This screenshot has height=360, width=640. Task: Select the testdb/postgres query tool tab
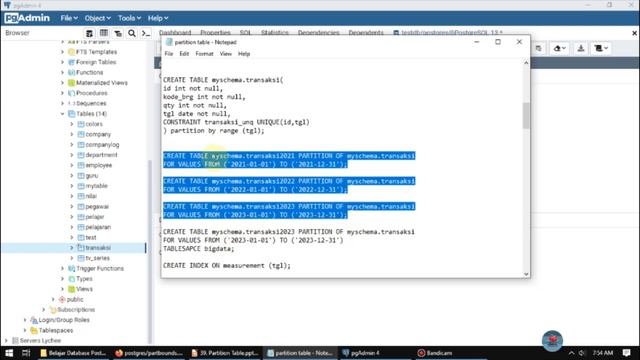(448, 32)
